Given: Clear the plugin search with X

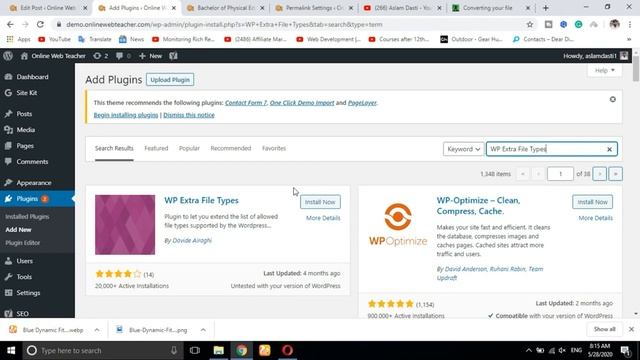Looking at the screenshot, I should pos(609,149).
